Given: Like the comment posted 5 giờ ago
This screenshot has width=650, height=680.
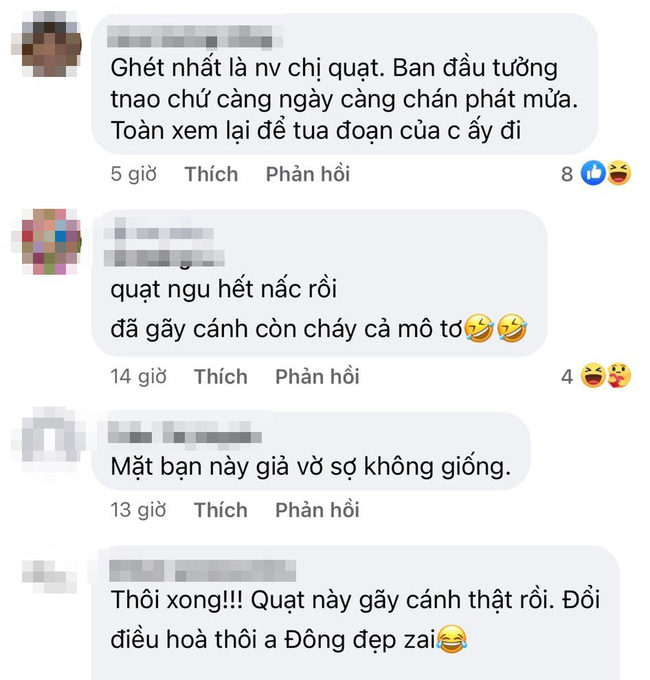Looking at the screenshot, I should [211, 174].
